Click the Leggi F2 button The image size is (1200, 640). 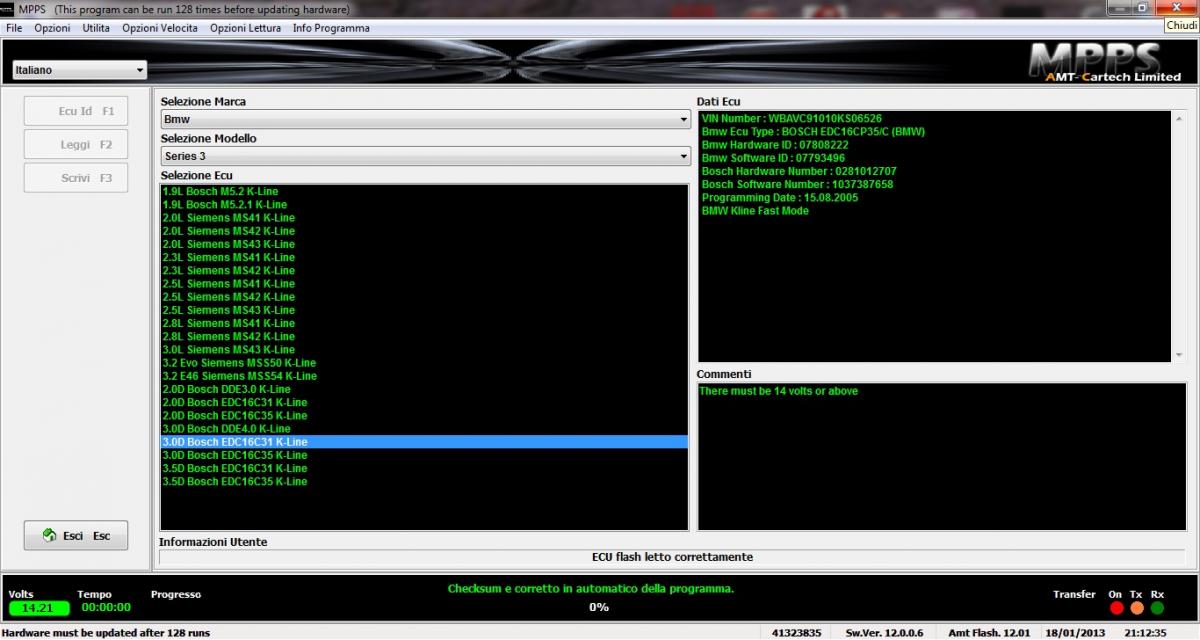tap(76, 145)
